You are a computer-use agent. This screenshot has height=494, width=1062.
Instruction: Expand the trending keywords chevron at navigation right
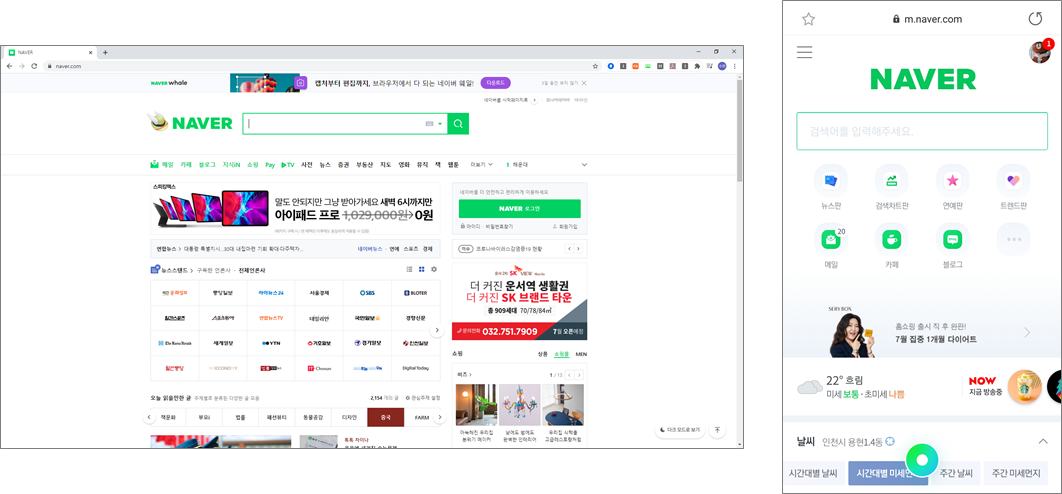coord(584,165)
